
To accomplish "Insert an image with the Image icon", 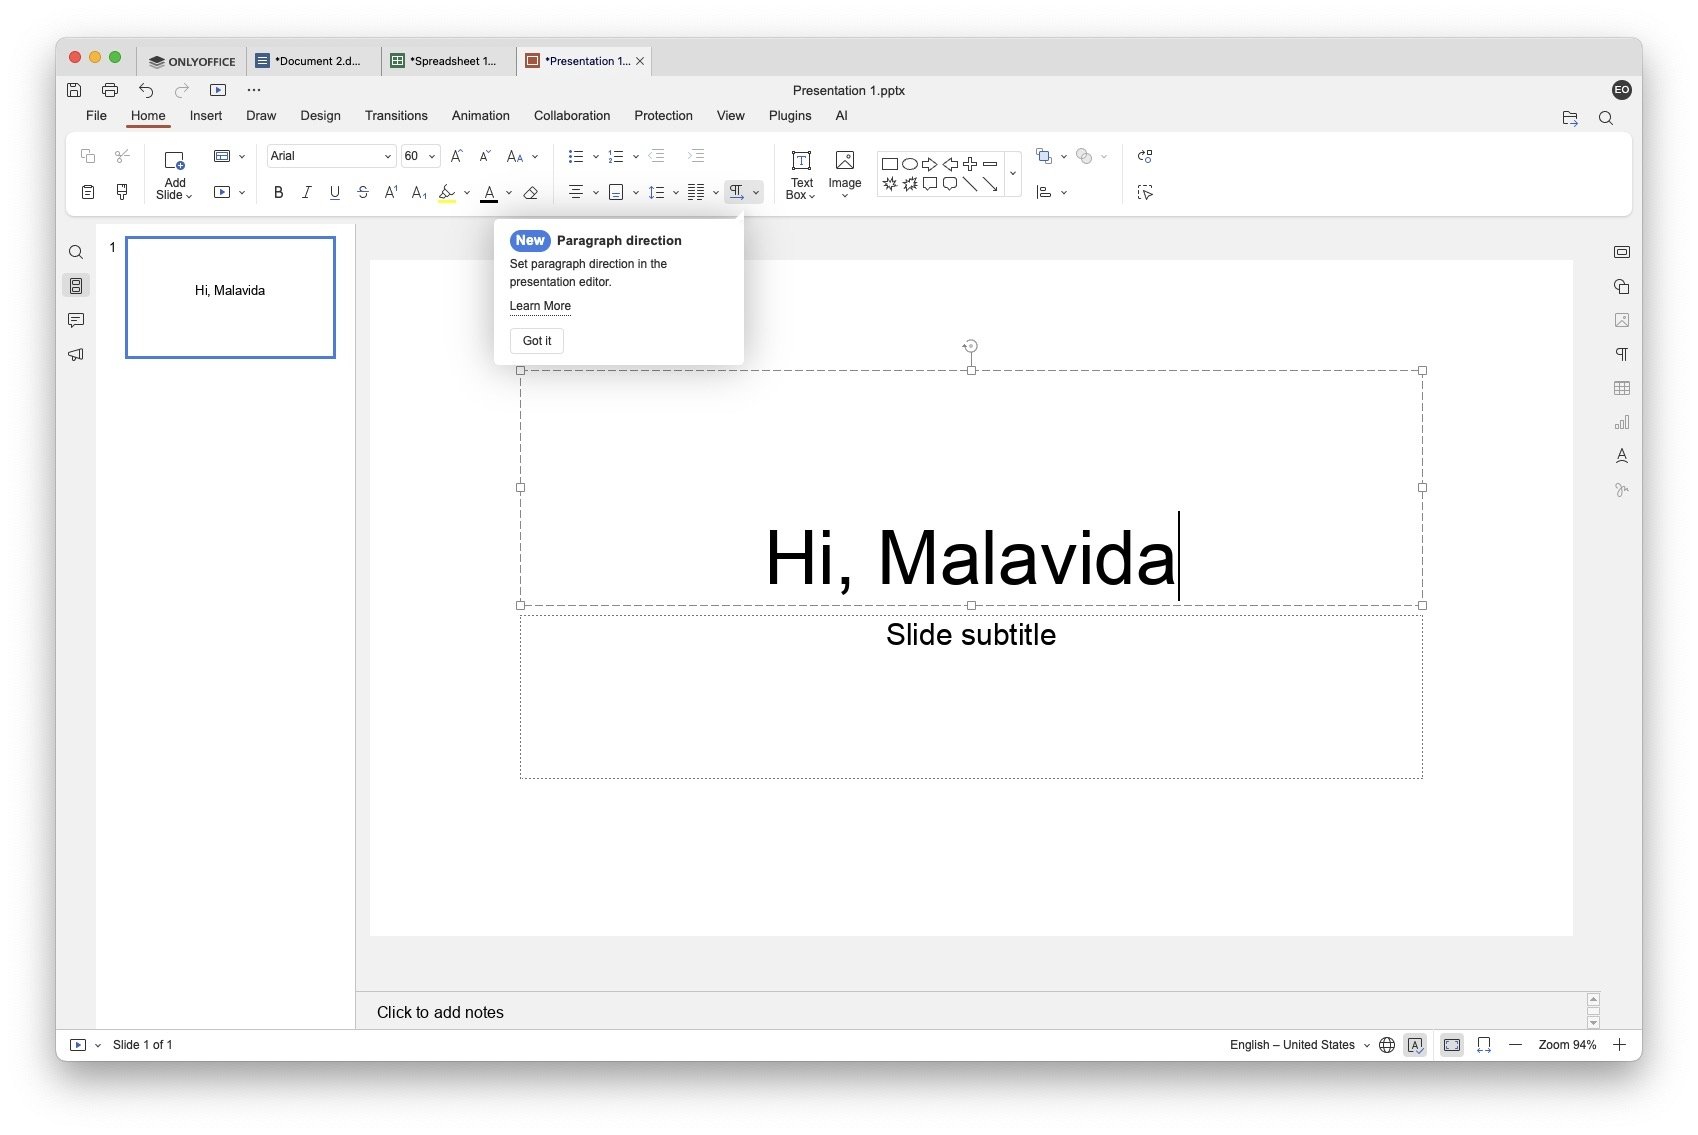I will 844,172.
